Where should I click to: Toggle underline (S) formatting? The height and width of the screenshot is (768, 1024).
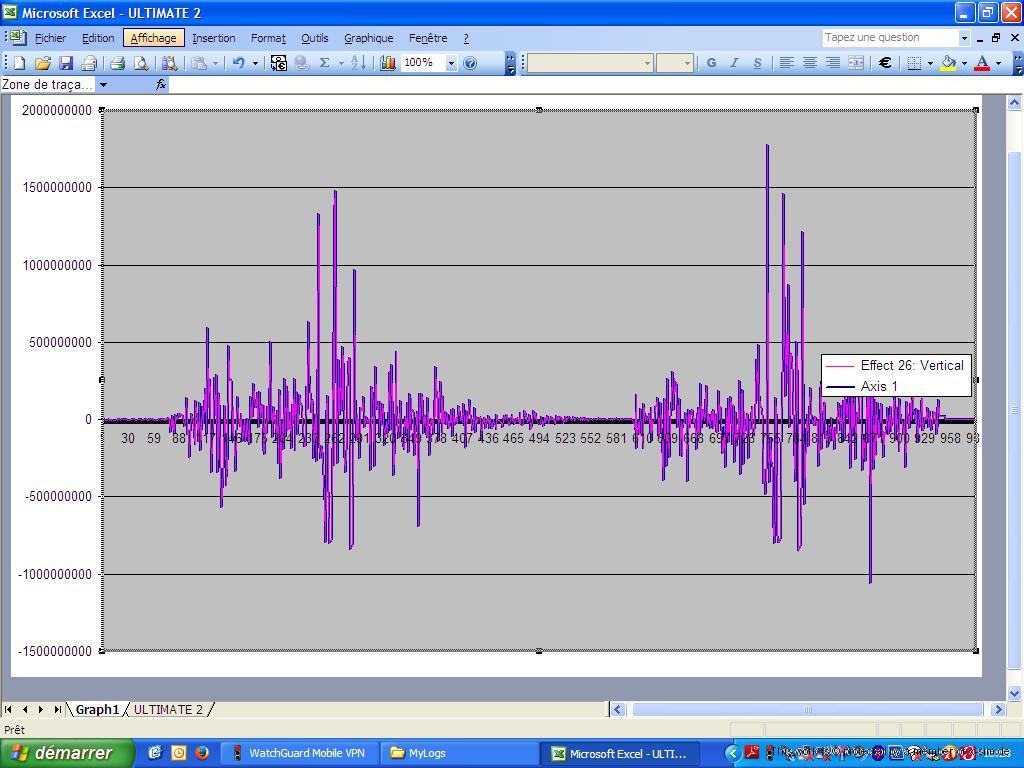coord(757,63)
